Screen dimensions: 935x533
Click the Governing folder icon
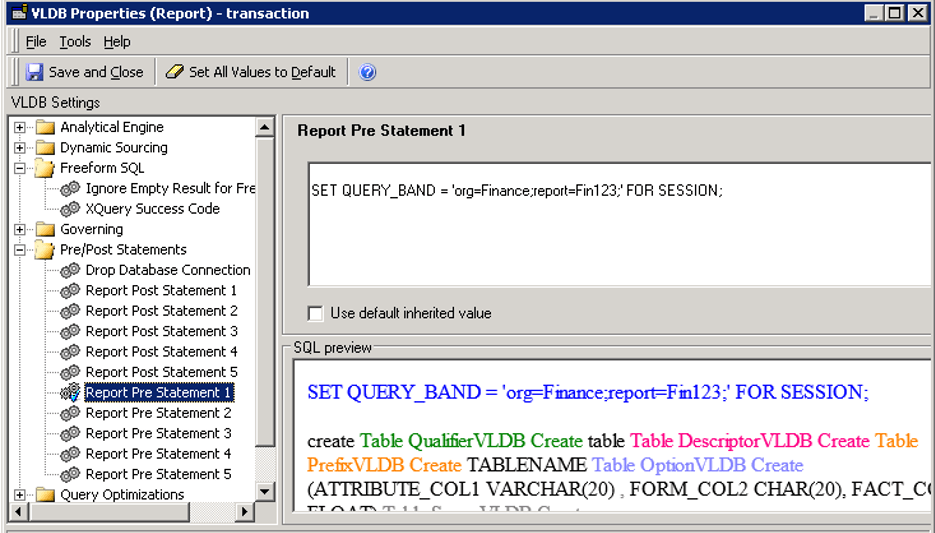45,230
